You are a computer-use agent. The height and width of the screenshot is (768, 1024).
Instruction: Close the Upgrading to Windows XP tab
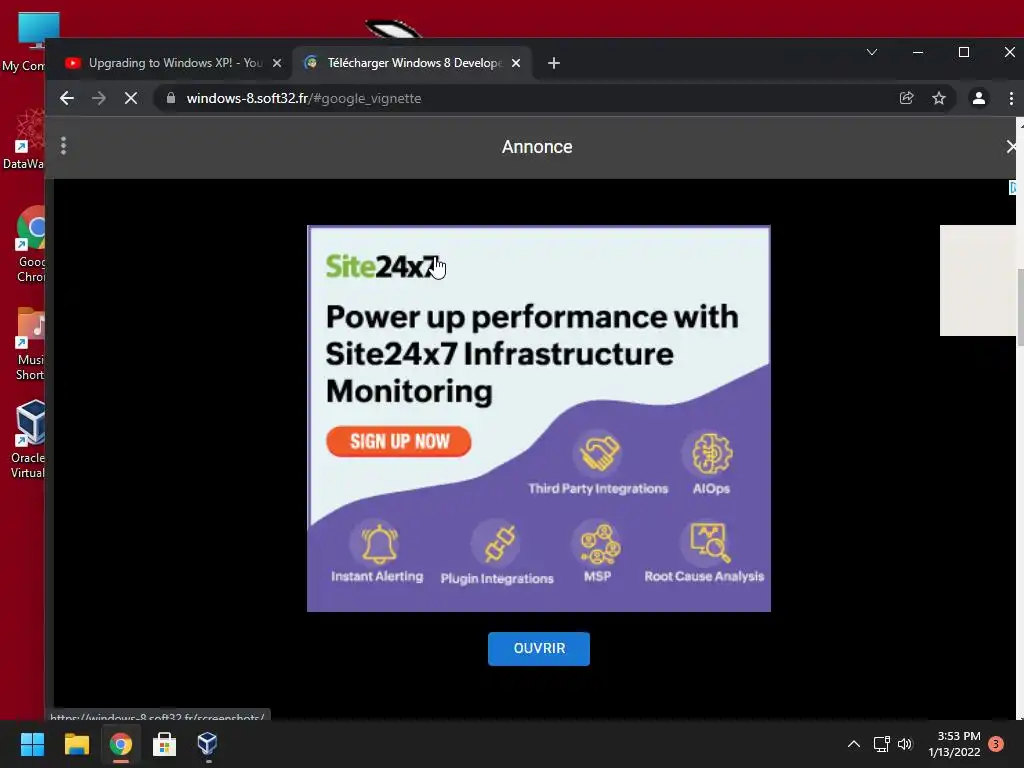click(x=277, y=63)
